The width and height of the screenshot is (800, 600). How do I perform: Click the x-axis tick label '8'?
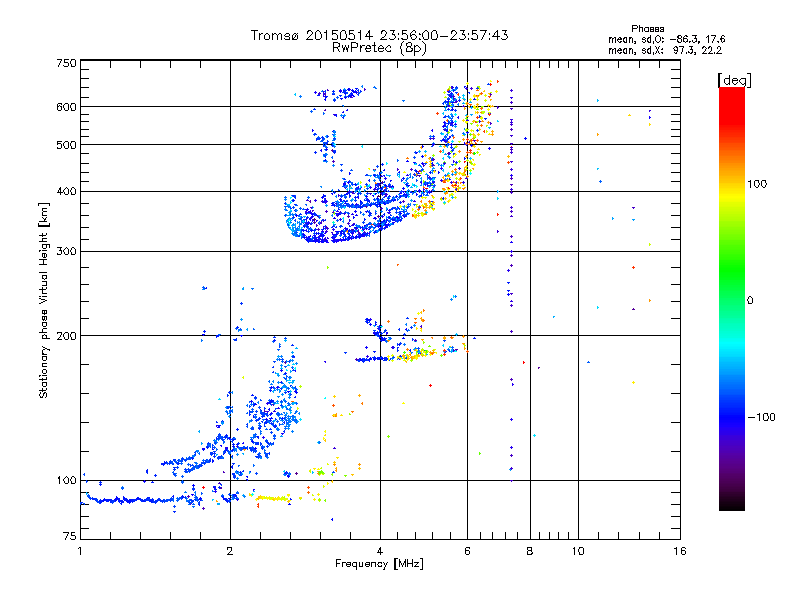530,551
